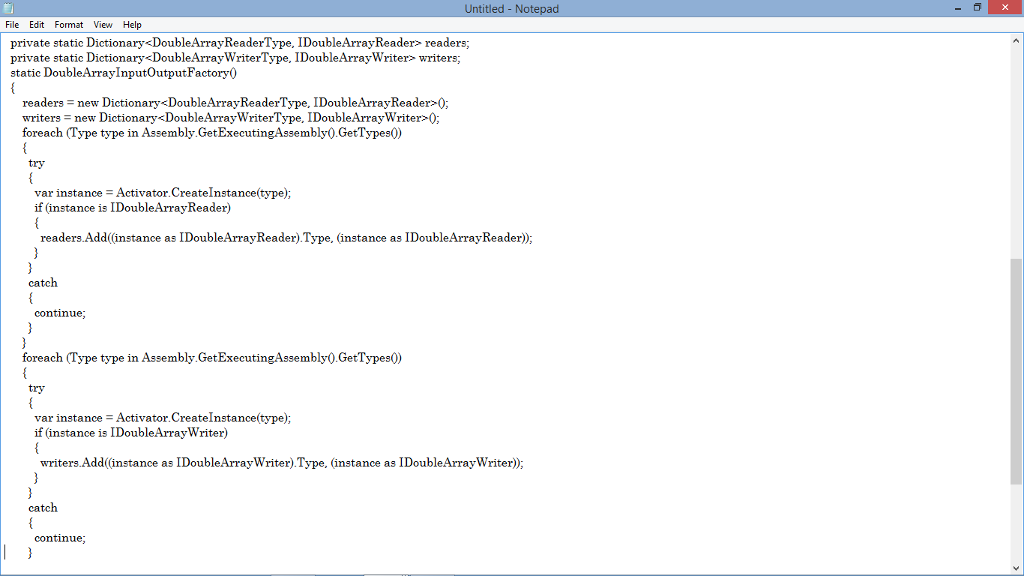
Task: Click the line ending with 'writers;'
Action: (235, 58)
